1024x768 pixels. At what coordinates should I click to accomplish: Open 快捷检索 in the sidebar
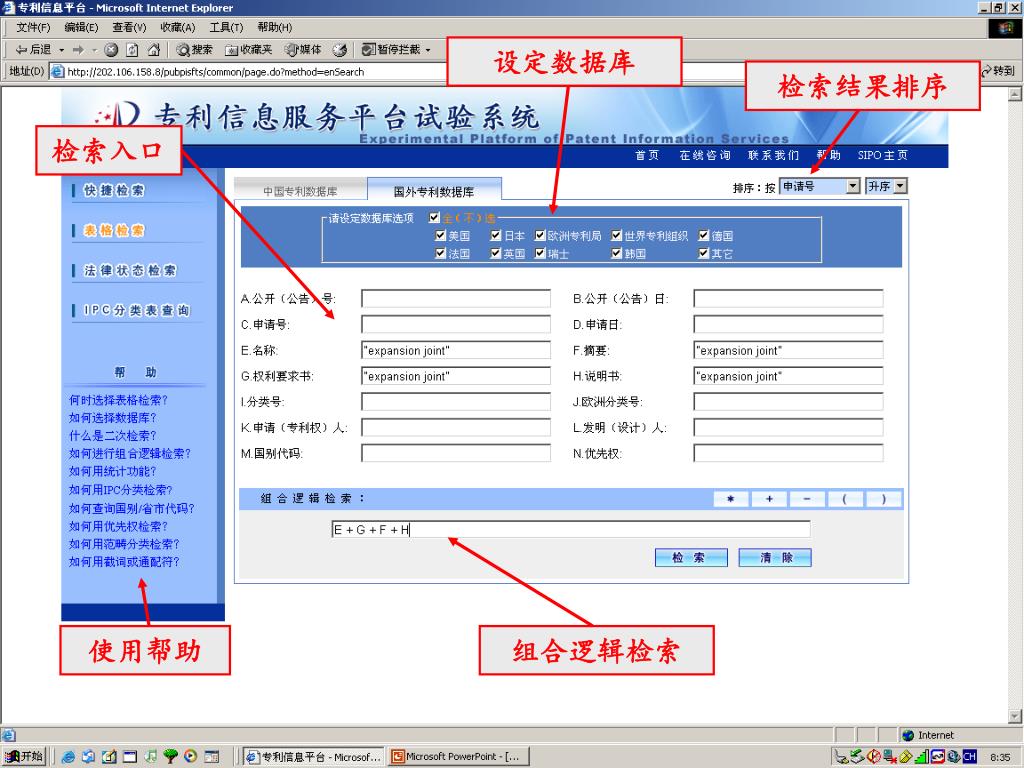click(x=114, y=190)
